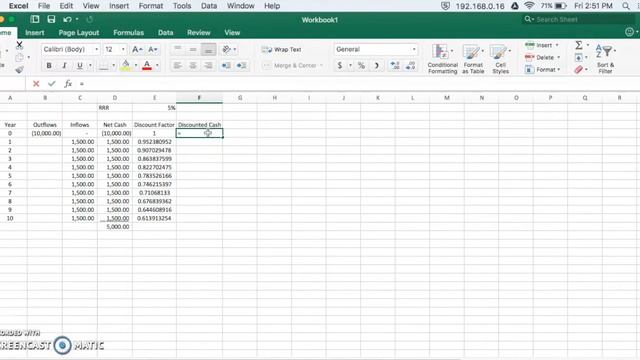
Task: Open Conditional Formatting menu
Action: pos(442,59)
